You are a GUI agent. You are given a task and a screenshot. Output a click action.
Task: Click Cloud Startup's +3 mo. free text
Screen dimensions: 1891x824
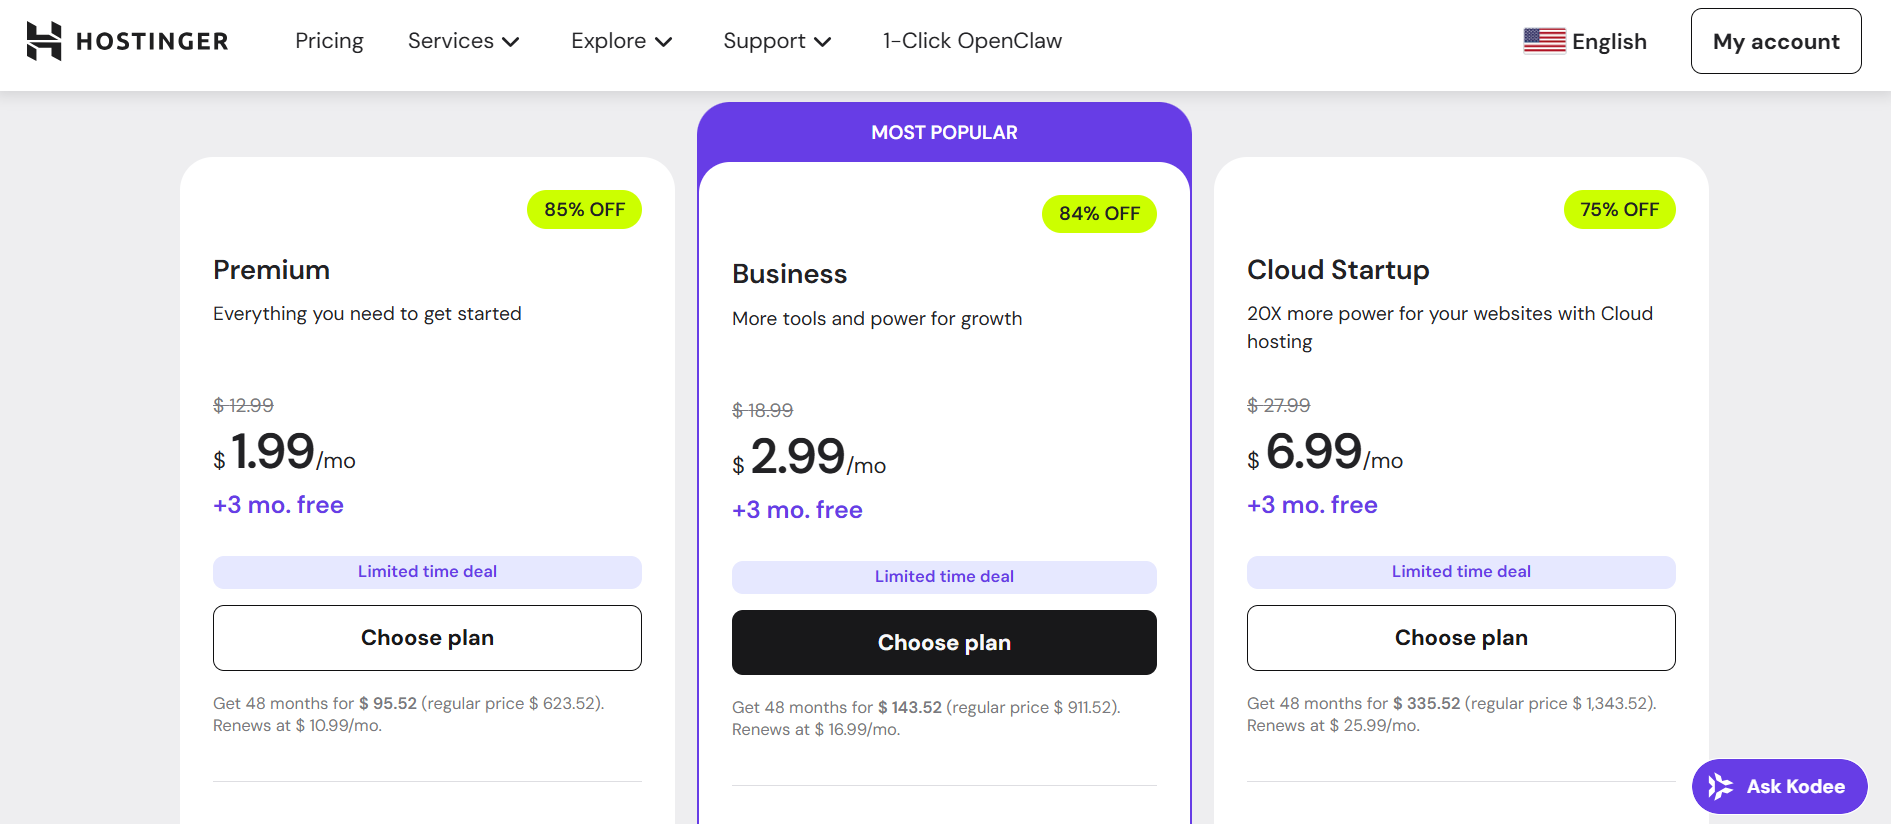point(1312,505)
